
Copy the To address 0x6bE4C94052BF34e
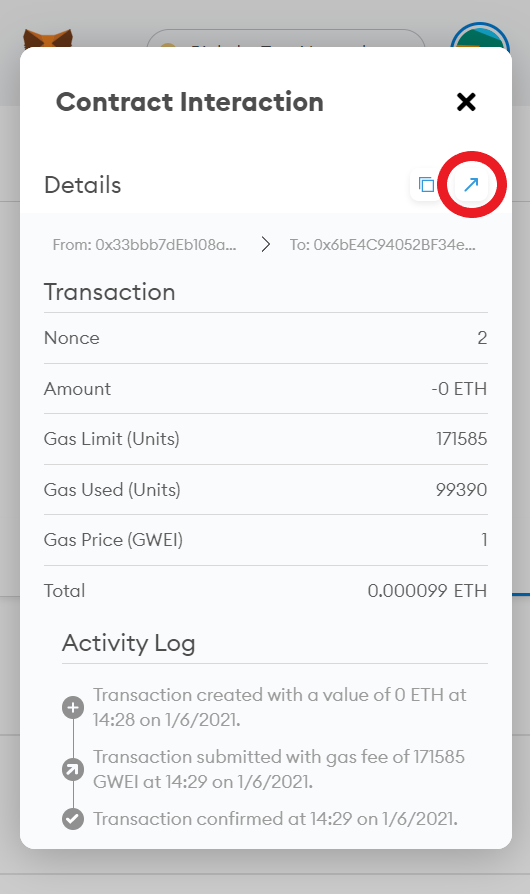tap(382, 245)
